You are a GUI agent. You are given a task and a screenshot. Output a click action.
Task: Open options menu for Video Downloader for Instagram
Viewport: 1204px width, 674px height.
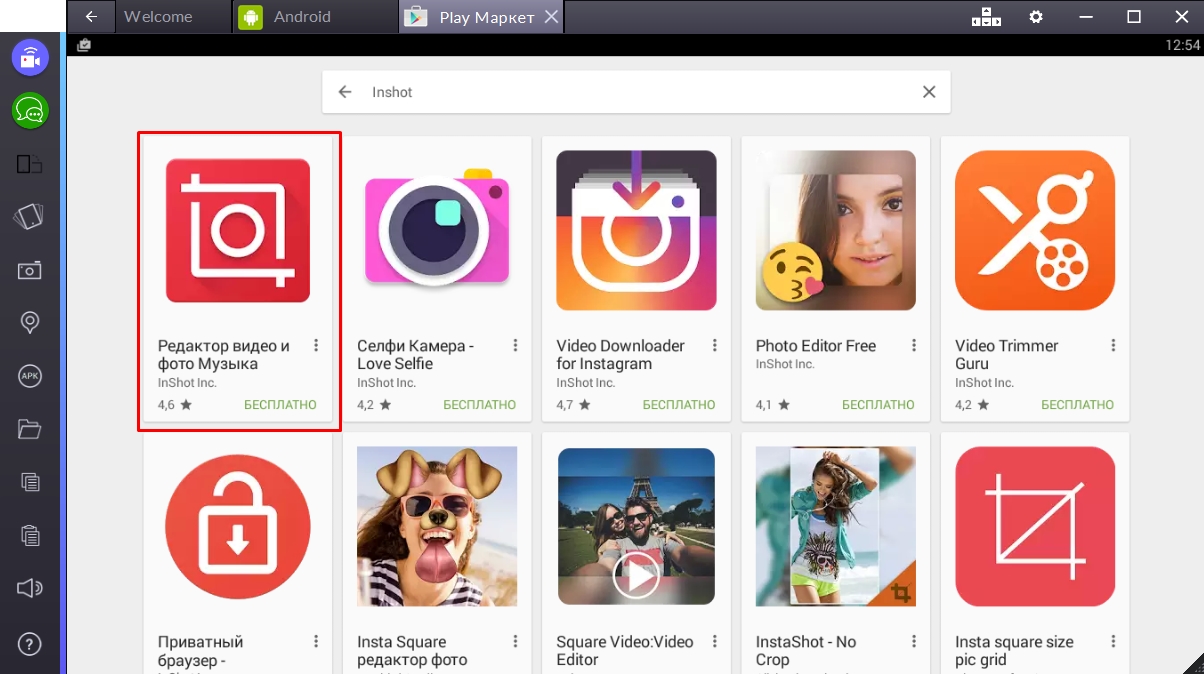pyautogui.click(x=714, y=345)
